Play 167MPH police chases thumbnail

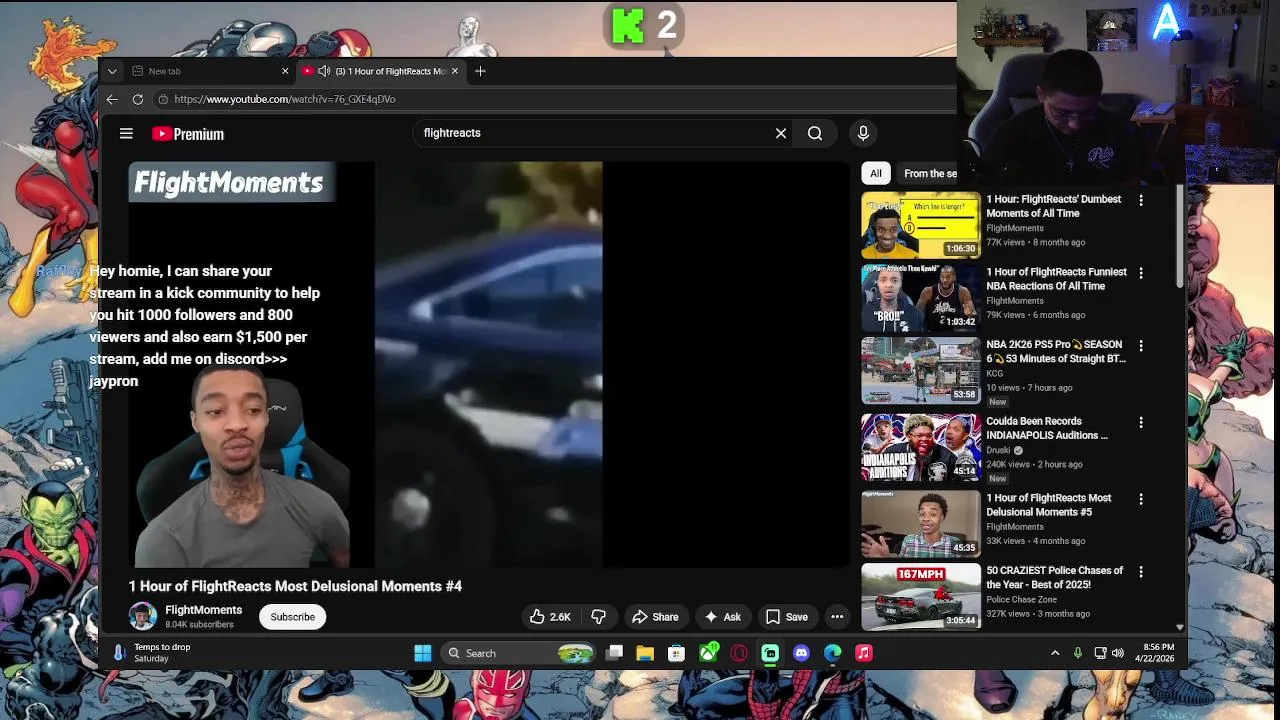pos(921,597)
